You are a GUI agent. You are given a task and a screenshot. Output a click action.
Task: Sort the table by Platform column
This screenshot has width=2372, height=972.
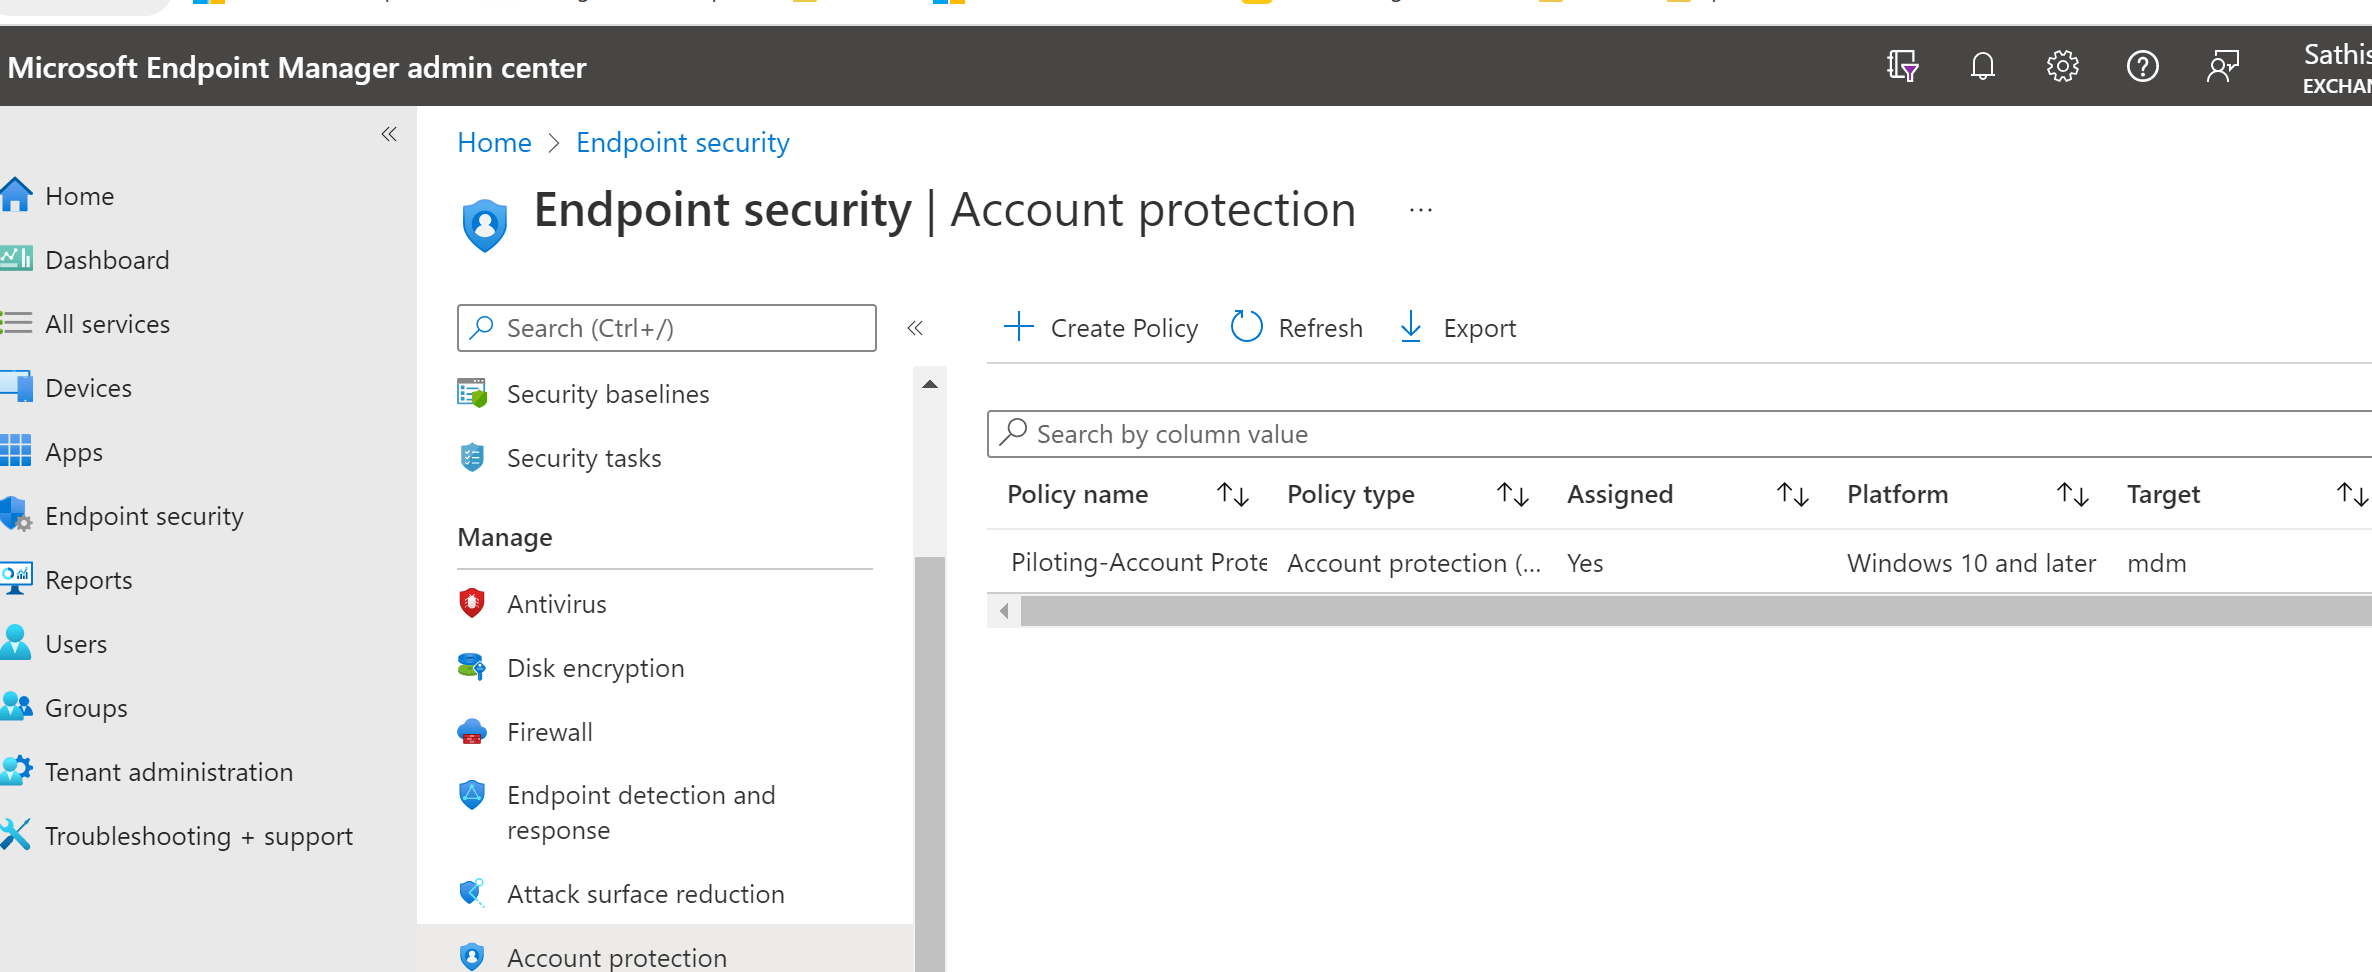click(x=2072, y=493)
